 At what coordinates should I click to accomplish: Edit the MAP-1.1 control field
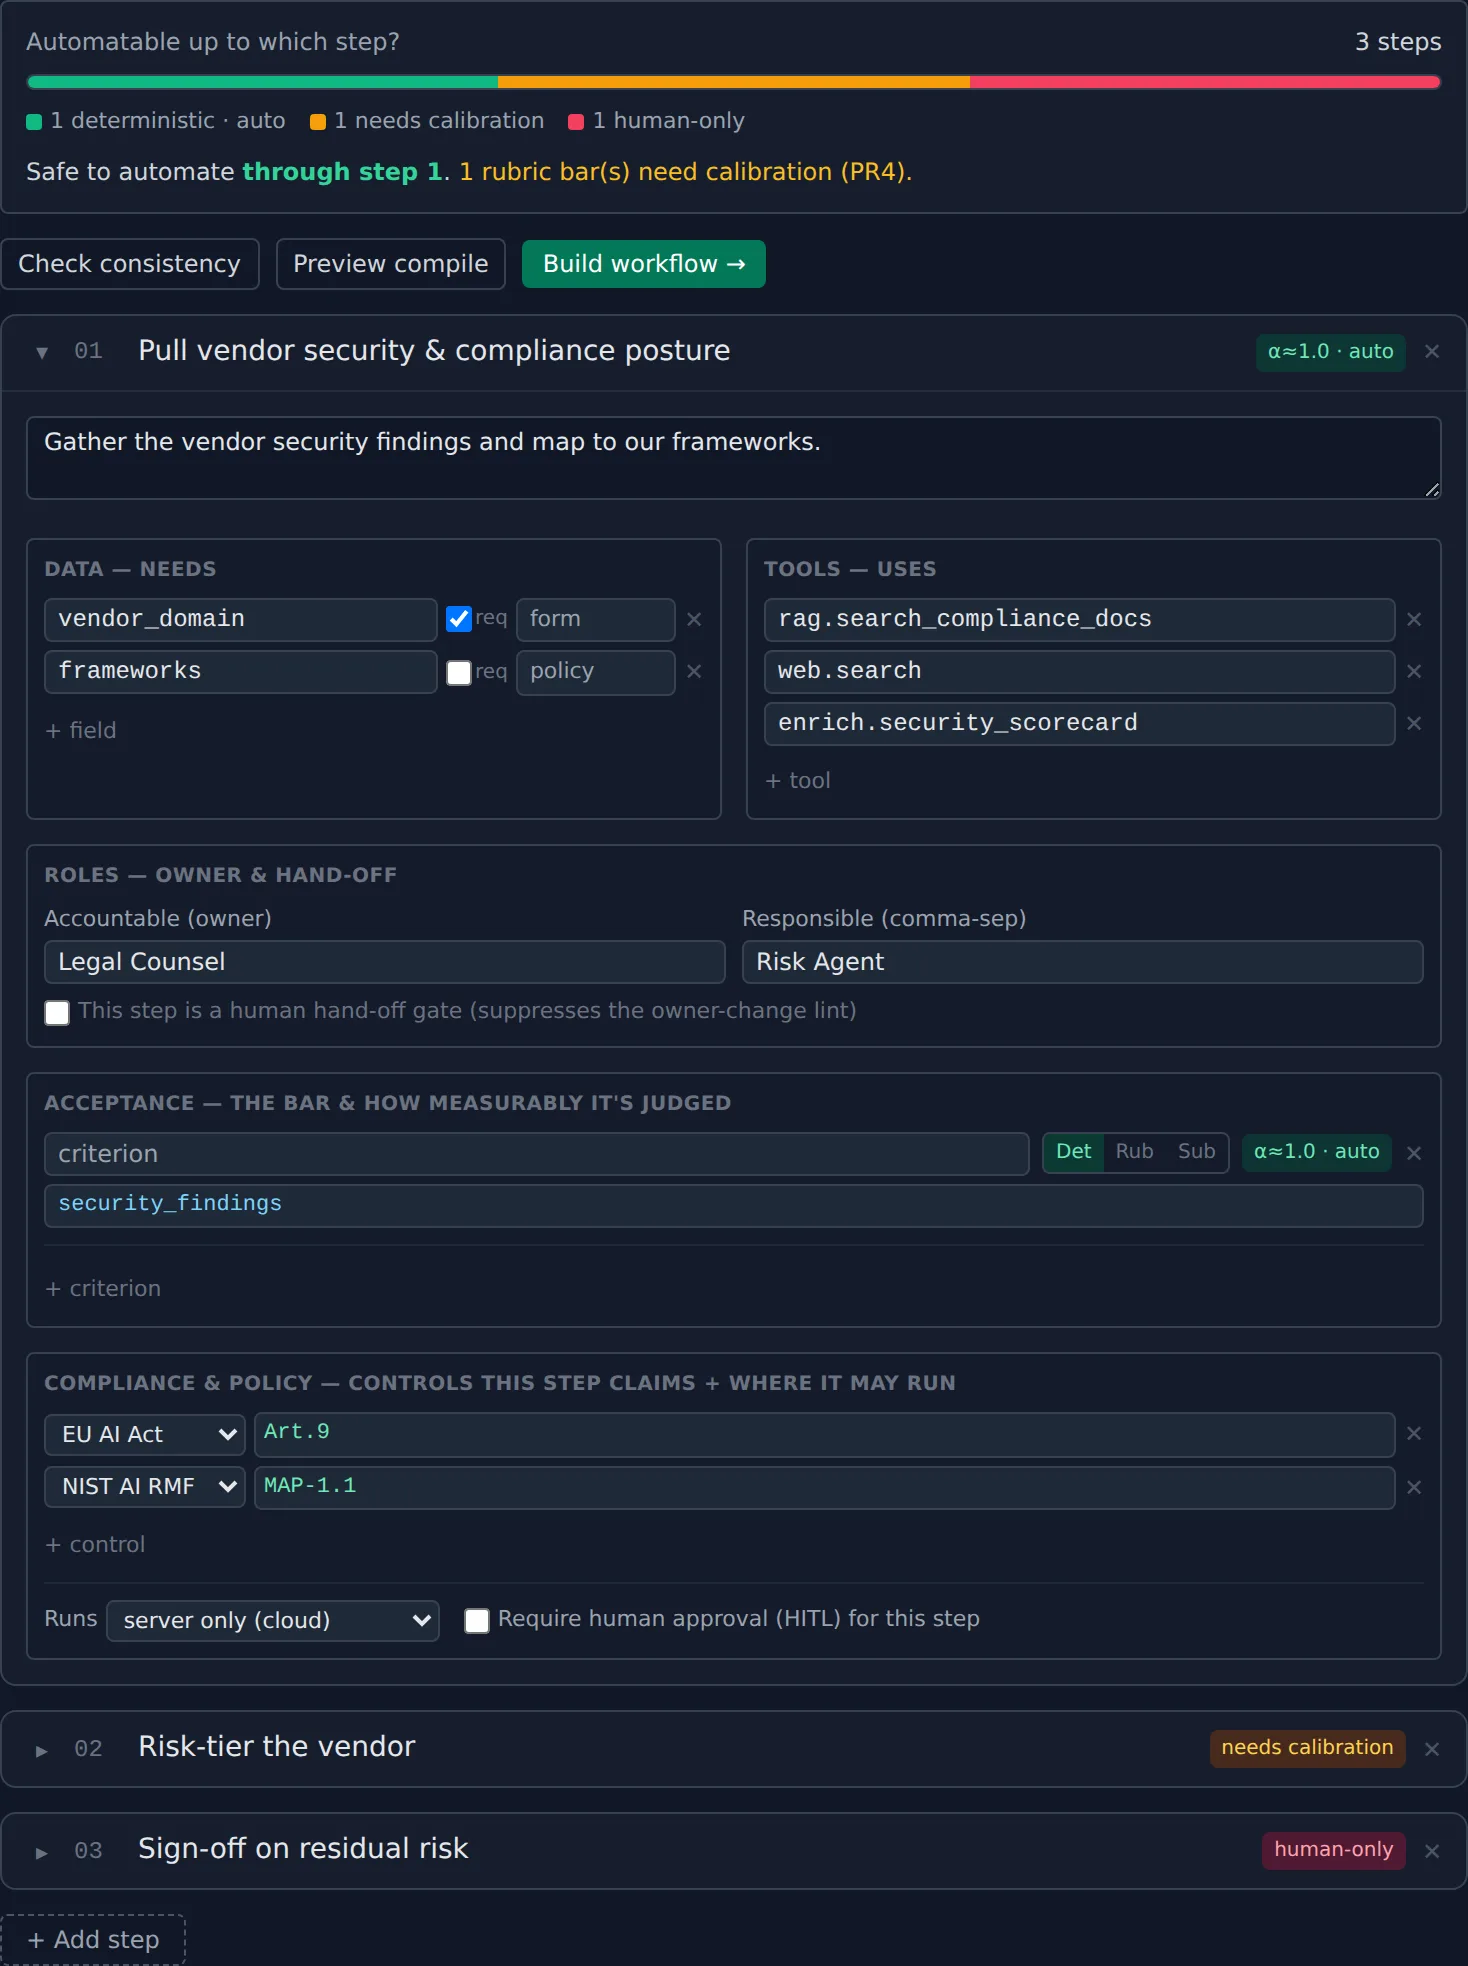click(825, 1488)
